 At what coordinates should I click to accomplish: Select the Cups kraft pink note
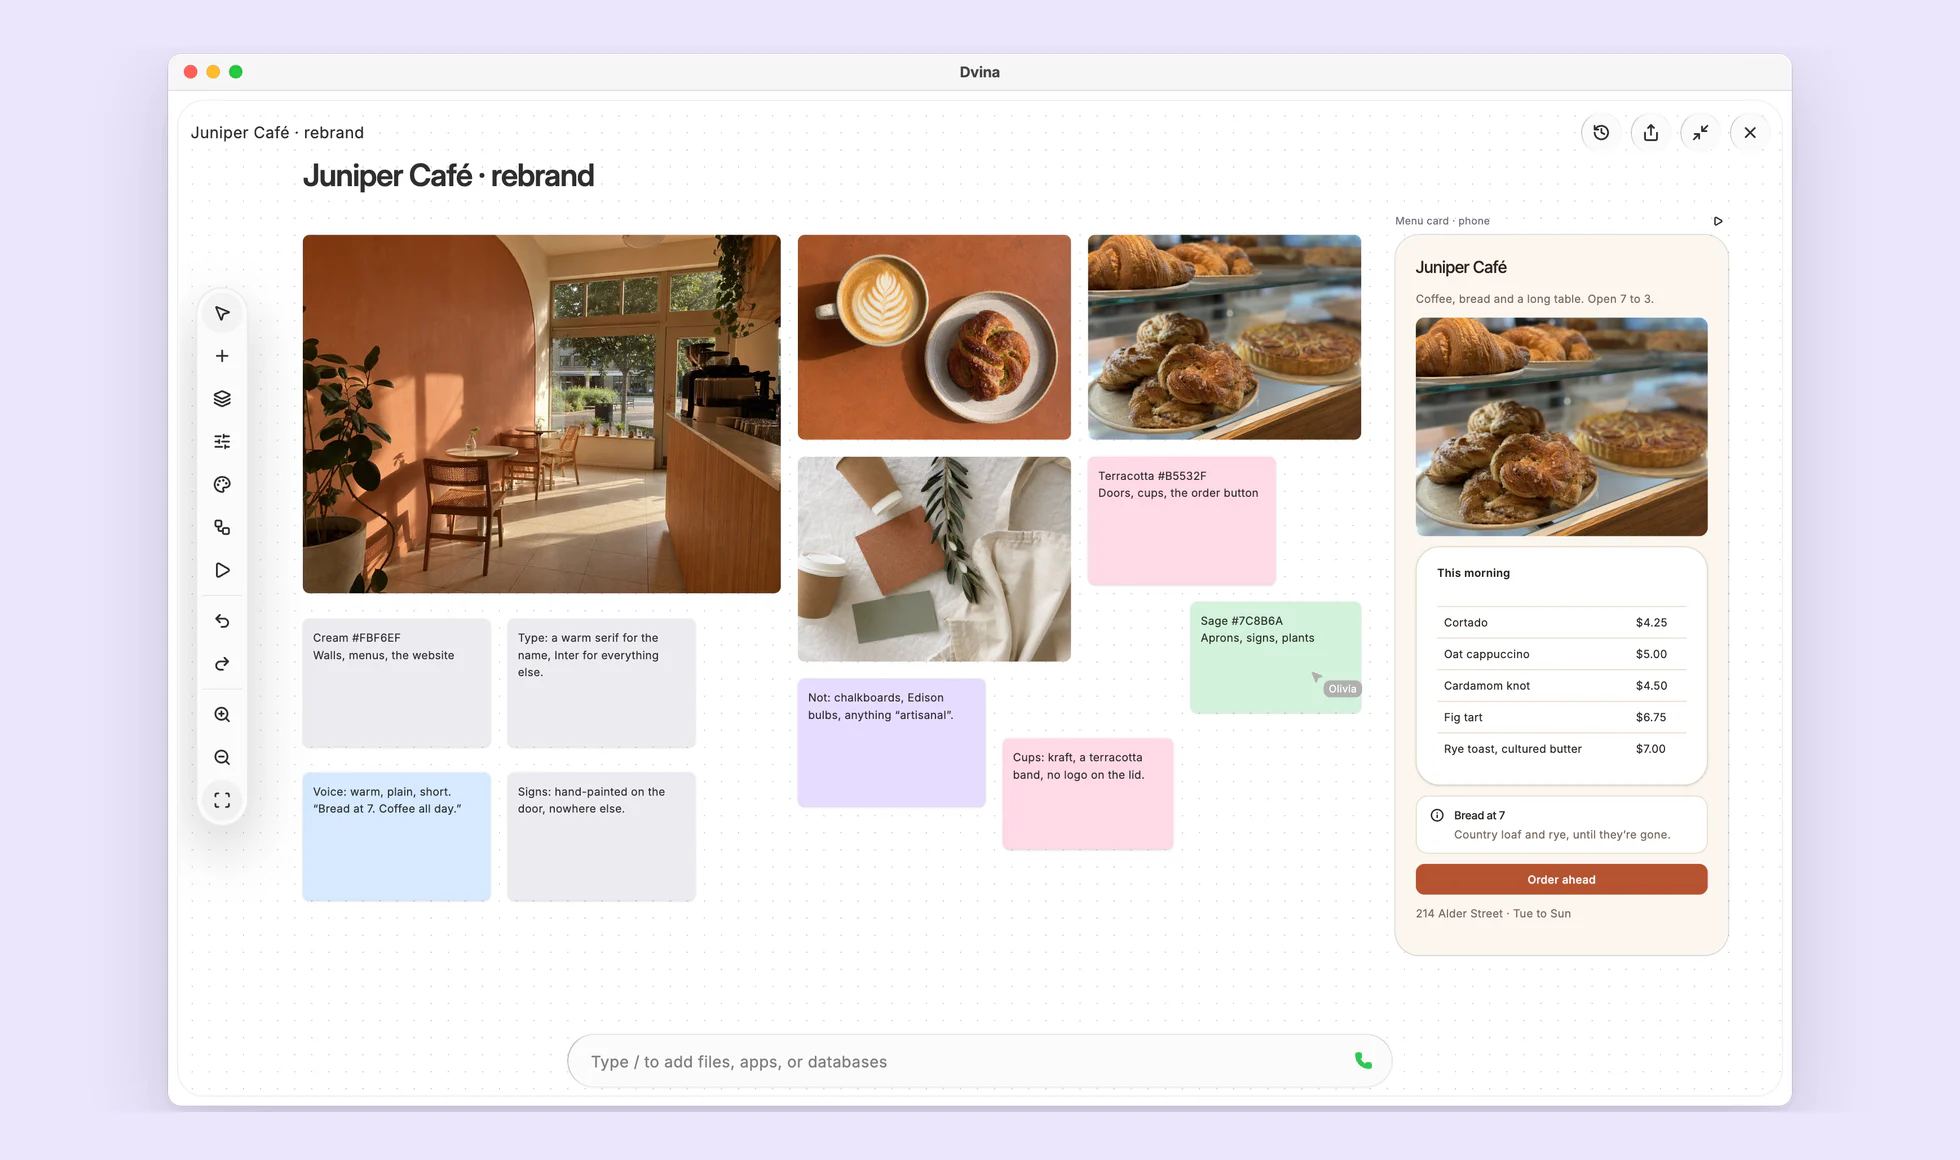point(1088,794)
